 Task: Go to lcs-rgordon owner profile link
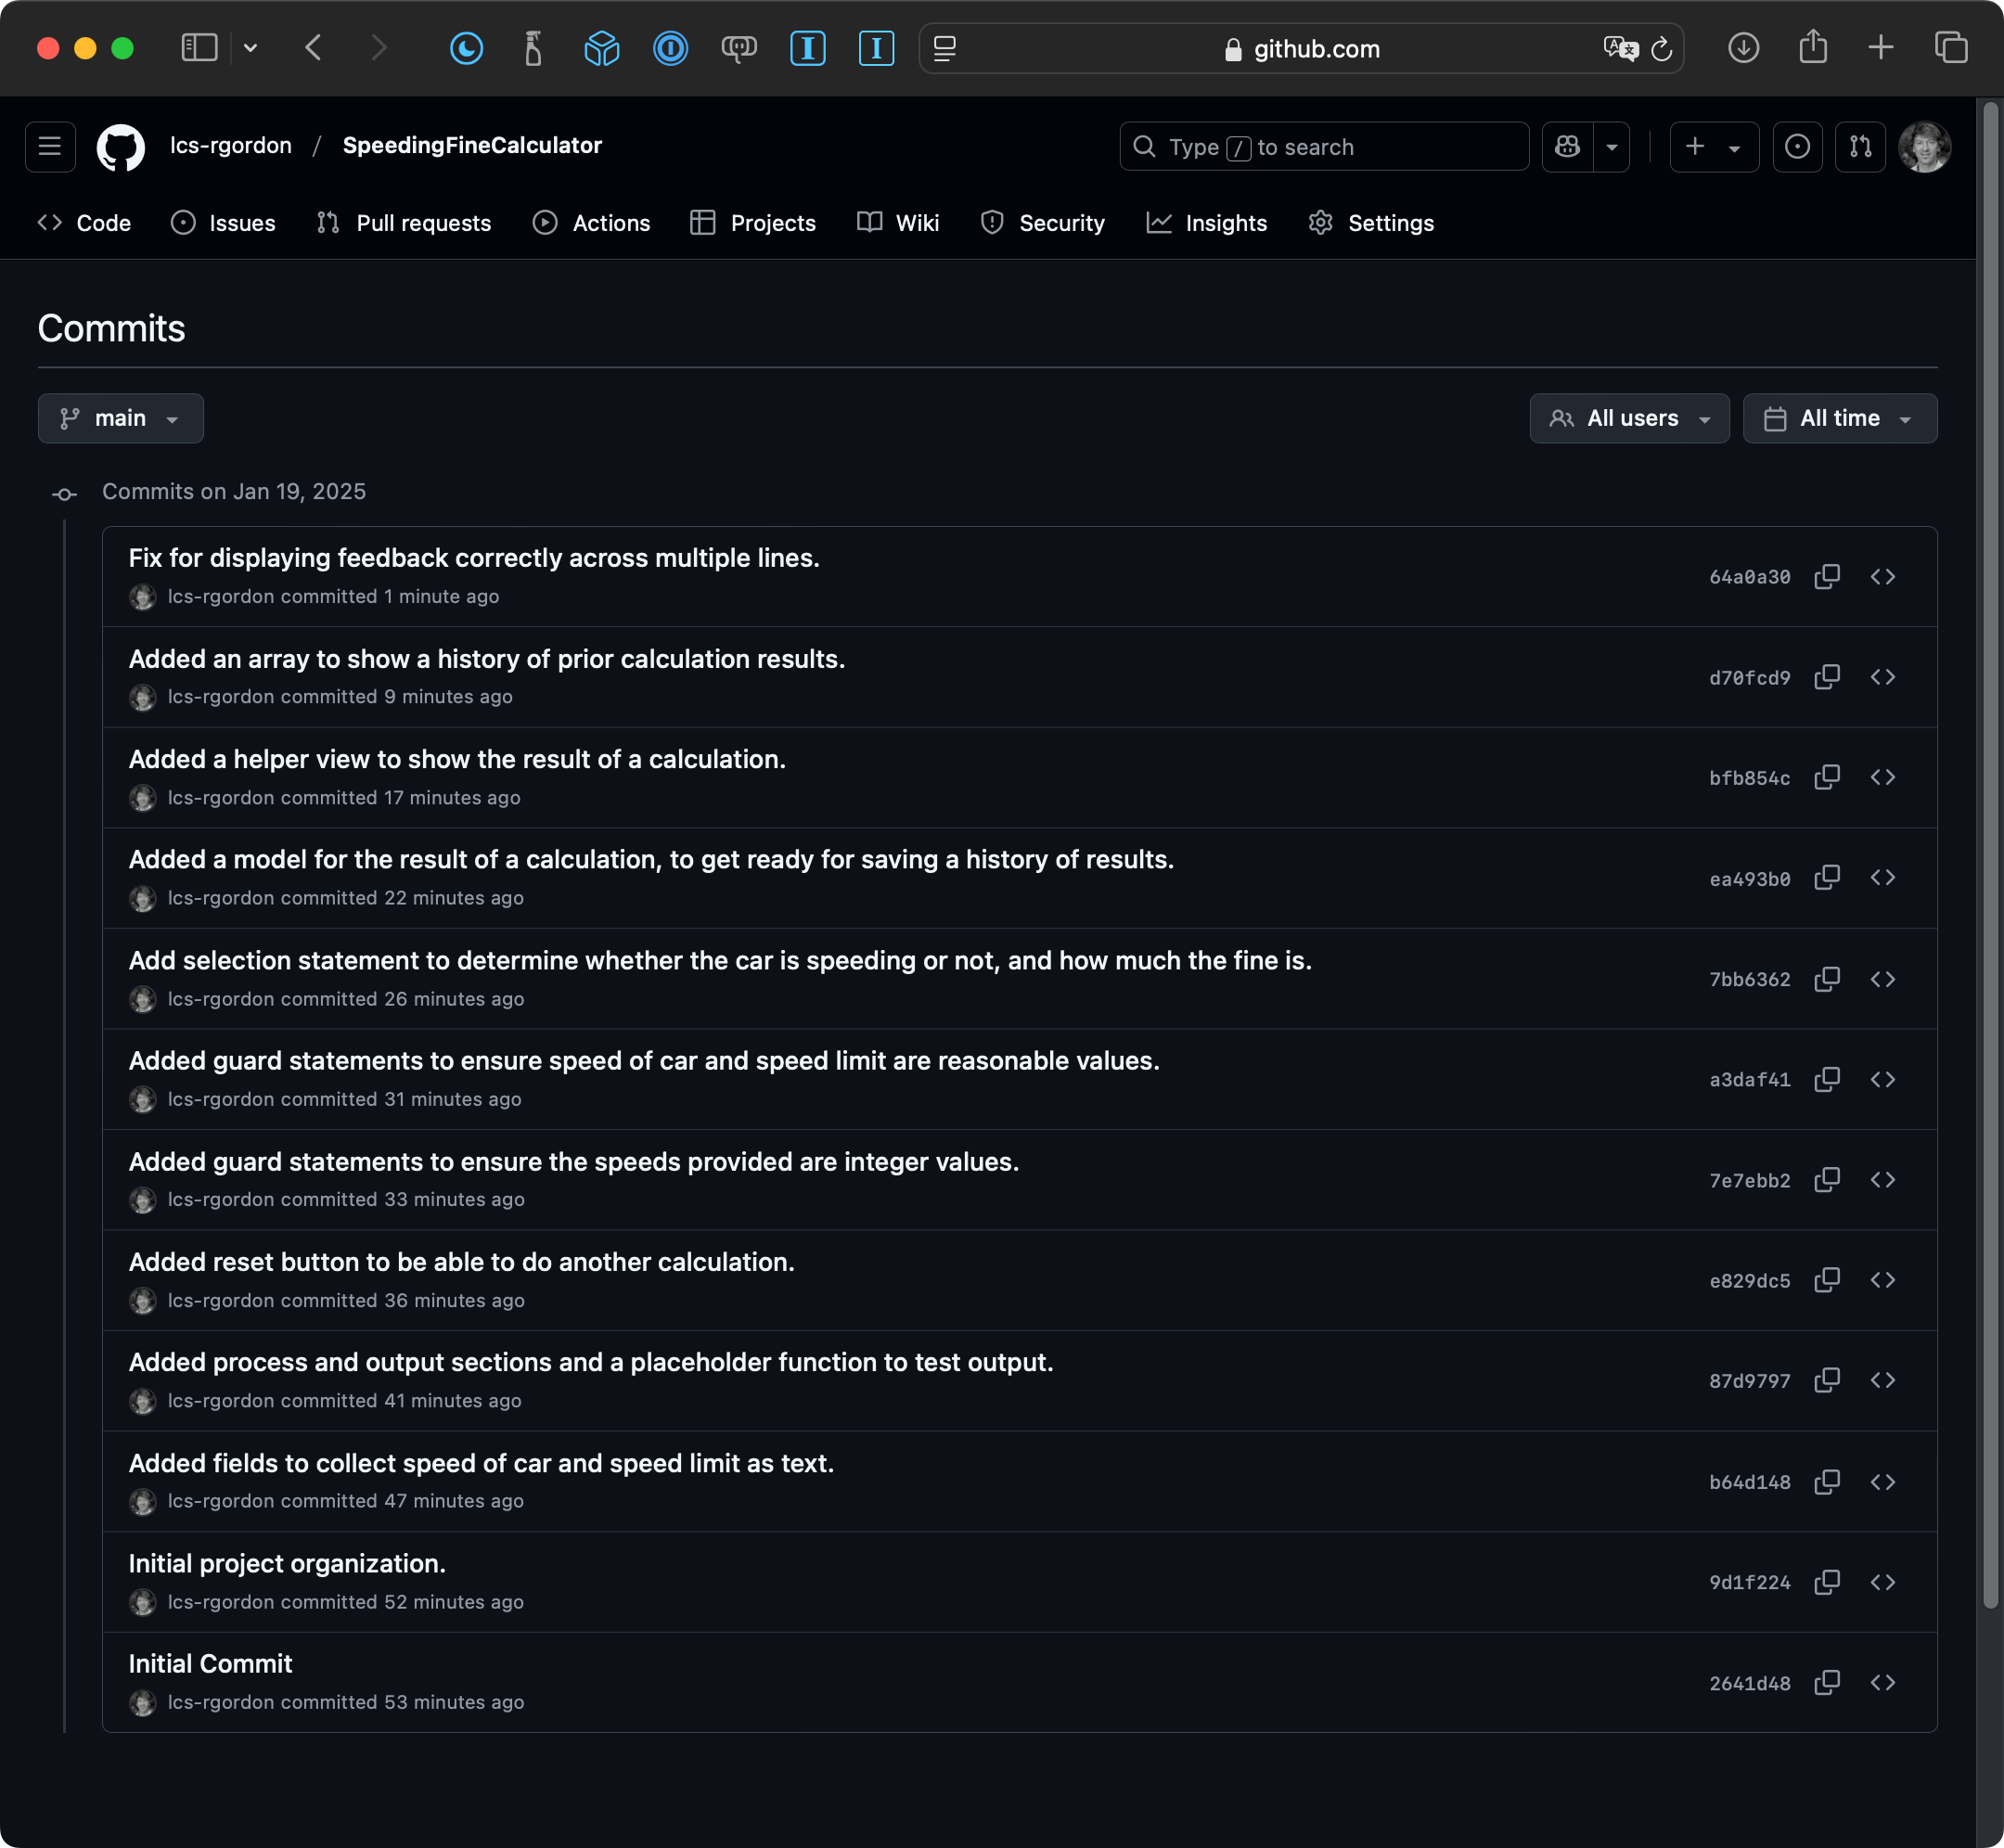click(231, 146)
